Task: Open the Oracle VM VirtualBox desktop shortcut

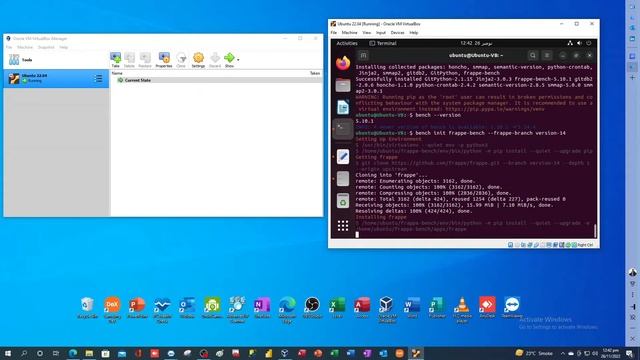Action: pyautogui.click(x=387, y=310)
